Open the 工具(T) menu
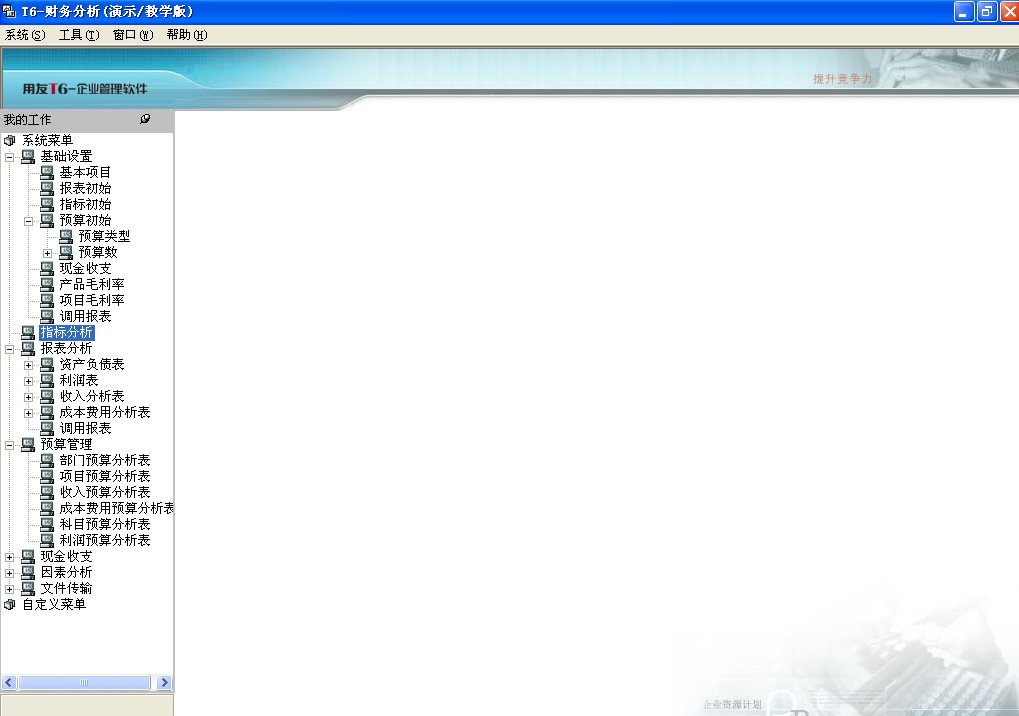 point(79,35)
